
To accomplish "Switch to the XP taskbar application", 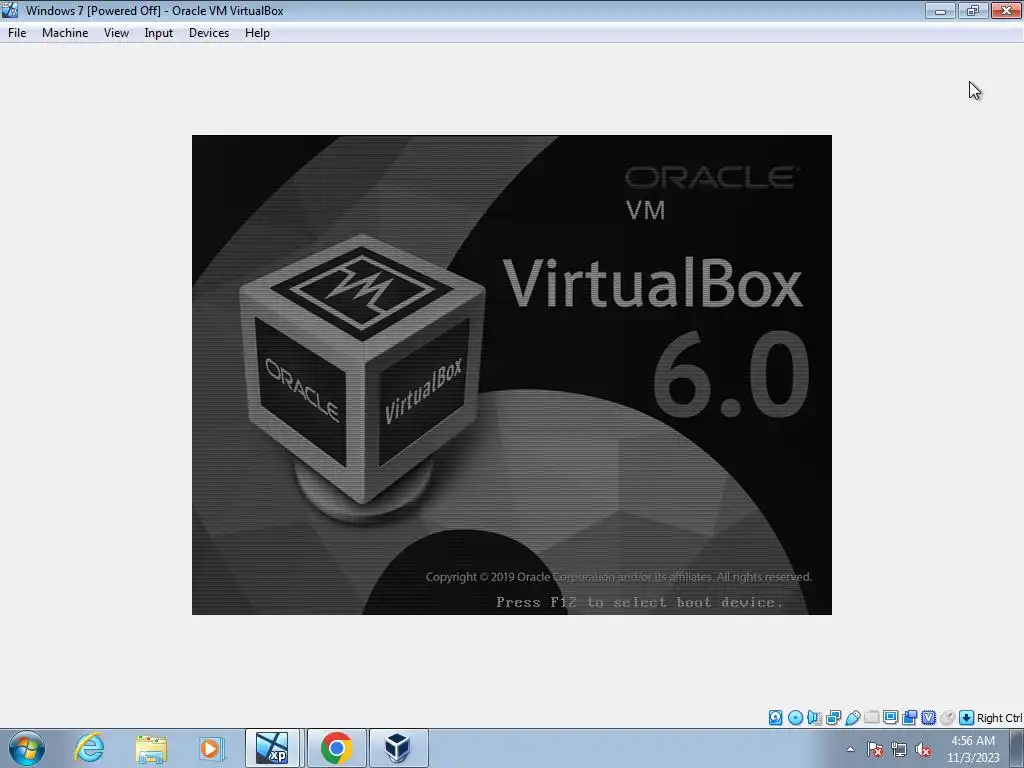I will (x=272, y=748).
